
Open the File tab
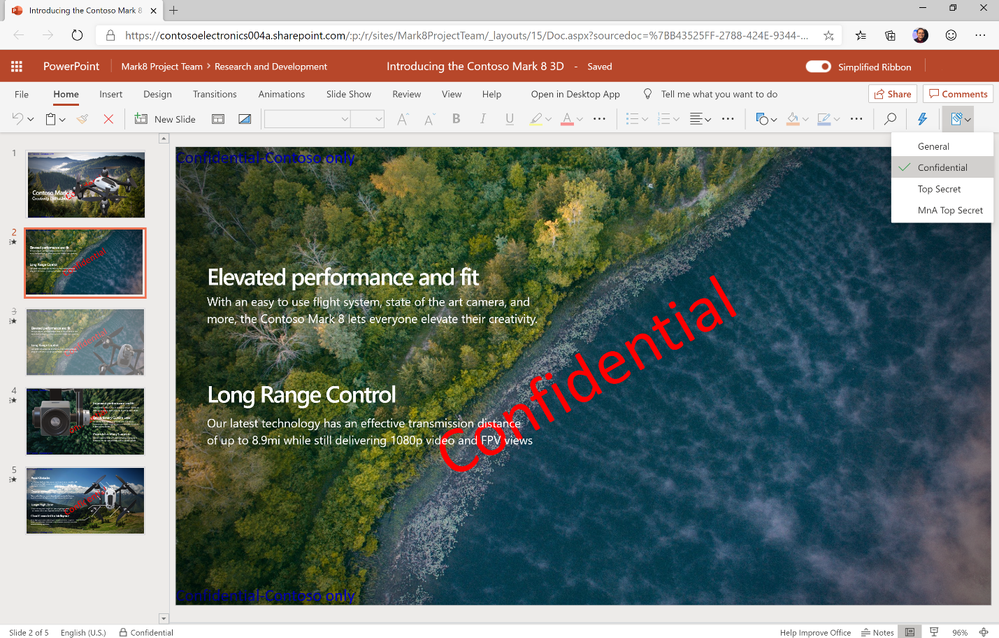coord(21,94)
